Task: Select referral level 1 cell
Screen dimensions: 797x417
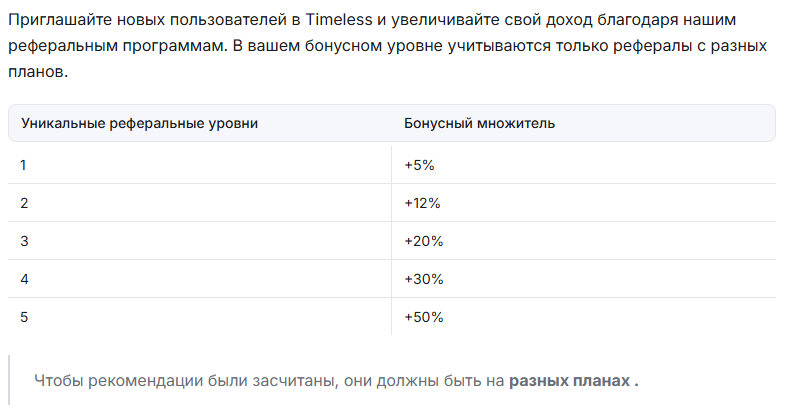Action: [x=199, y=165]
